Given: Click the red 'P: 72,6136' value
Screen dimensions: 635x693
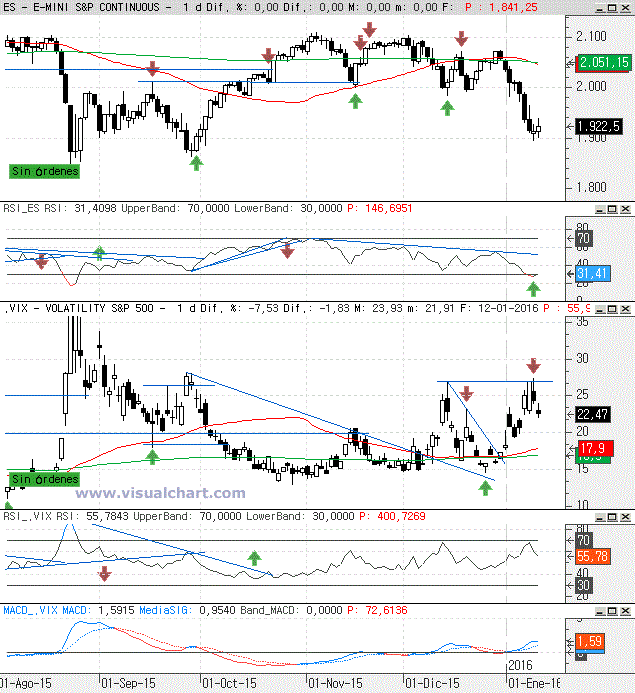Looking at the screenshot, I should point(377,610).
